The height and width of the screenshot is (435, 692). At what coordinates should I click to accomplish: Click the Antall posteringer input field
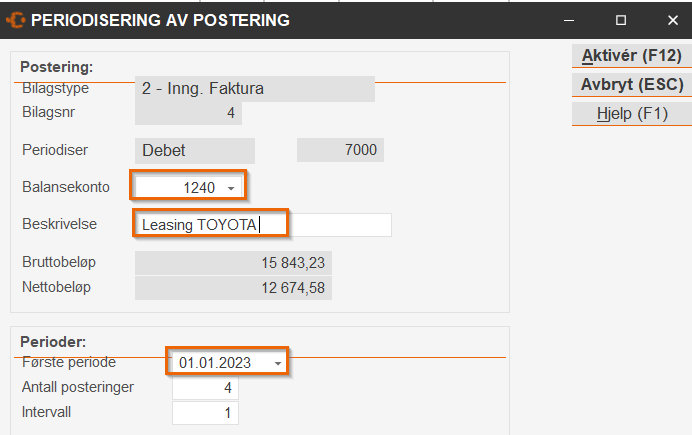pyautogui.click(x=205, y=387)
